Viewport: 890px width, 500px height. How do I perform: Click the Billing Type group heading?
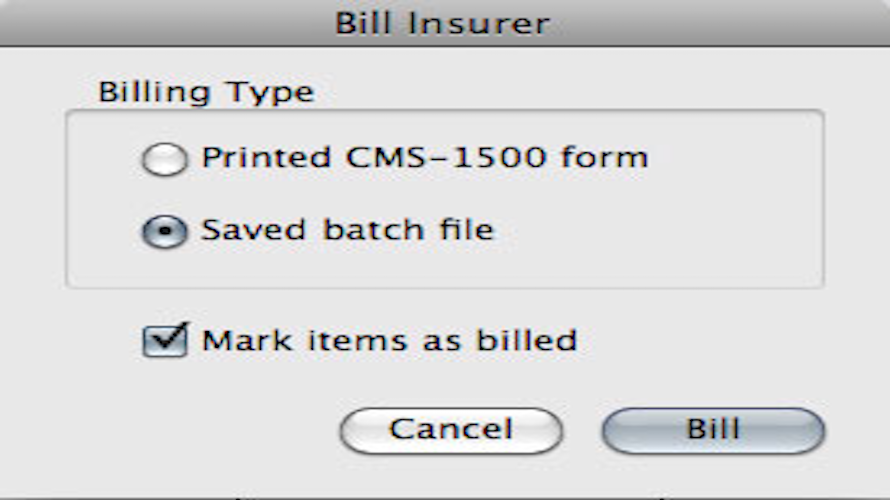tap(206, 92)
